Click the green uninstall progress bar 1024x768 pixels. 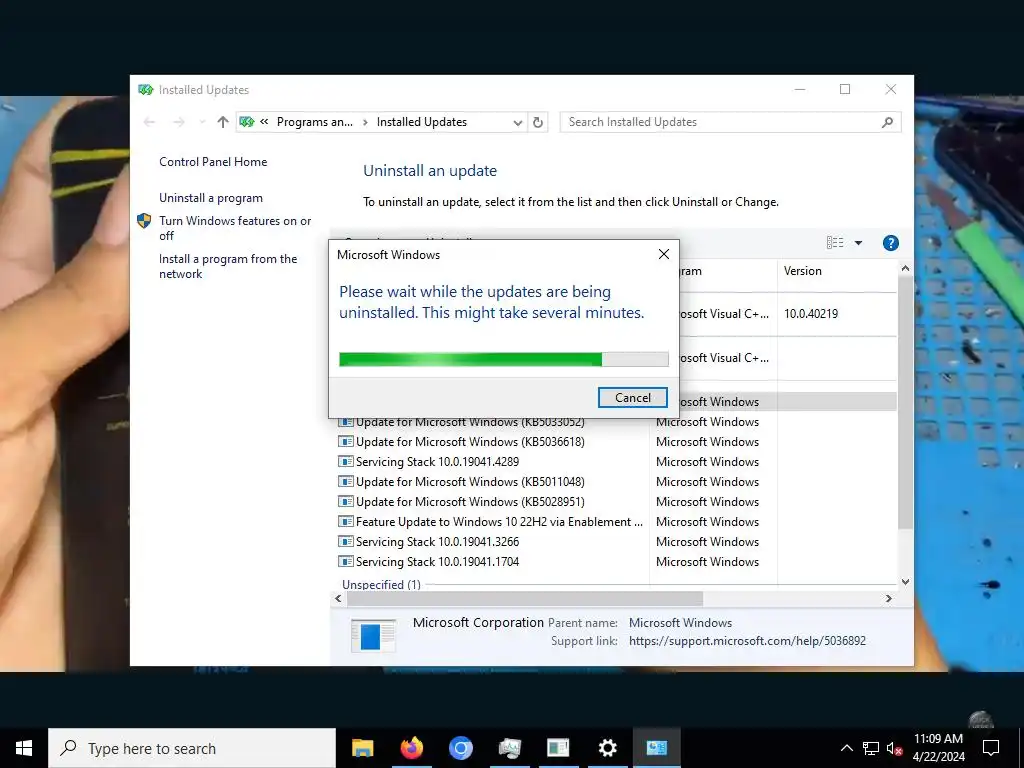pyautogui.click(x=504, y=359)
